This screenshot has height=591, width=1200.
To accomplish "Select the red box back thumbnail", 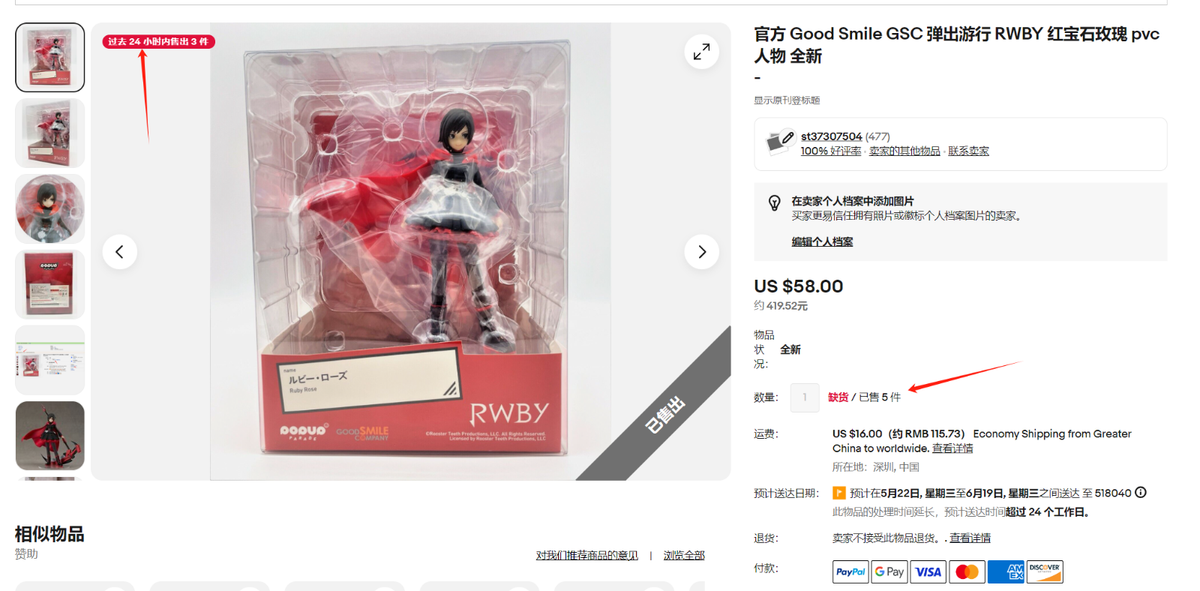I will (50, 284).
